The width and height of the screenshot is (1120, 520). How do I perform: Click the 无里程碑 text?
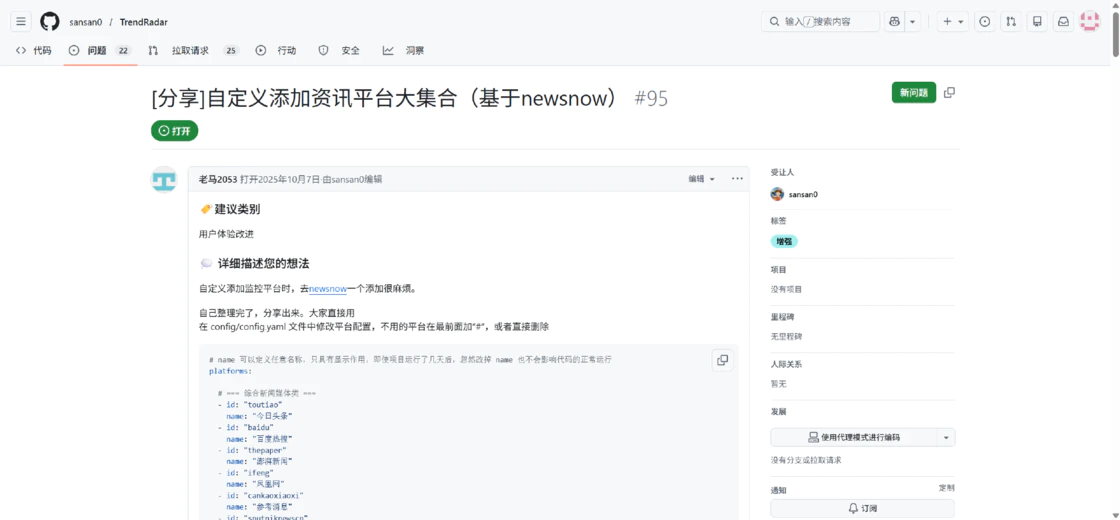(x=786, y=336)
